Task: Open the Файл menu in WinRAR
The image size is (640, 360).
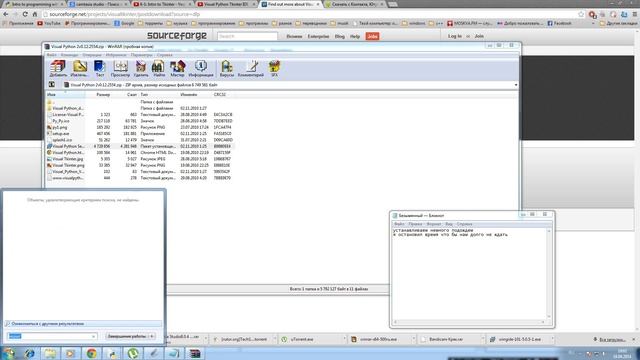Action: (51, 55)
